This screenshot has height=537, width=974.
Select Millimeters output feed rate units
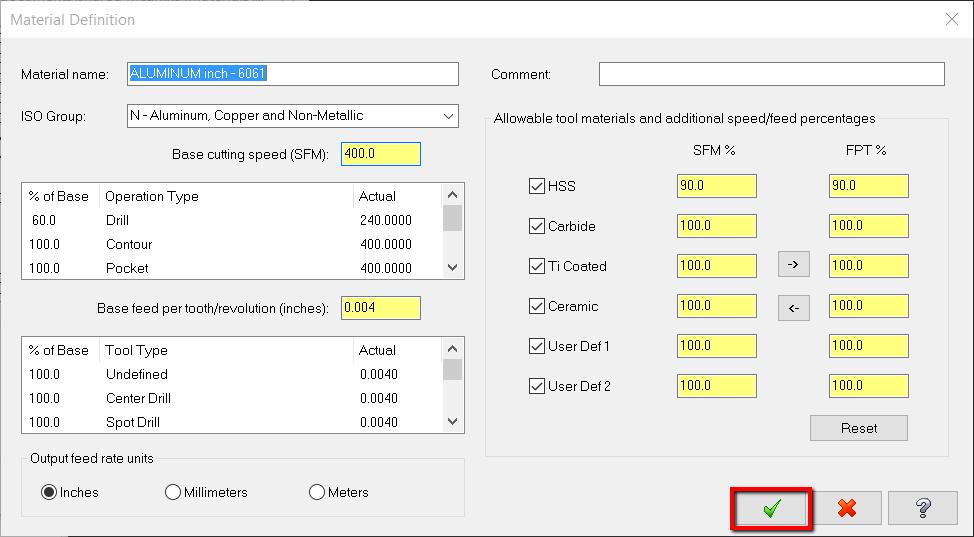point(173,492)
